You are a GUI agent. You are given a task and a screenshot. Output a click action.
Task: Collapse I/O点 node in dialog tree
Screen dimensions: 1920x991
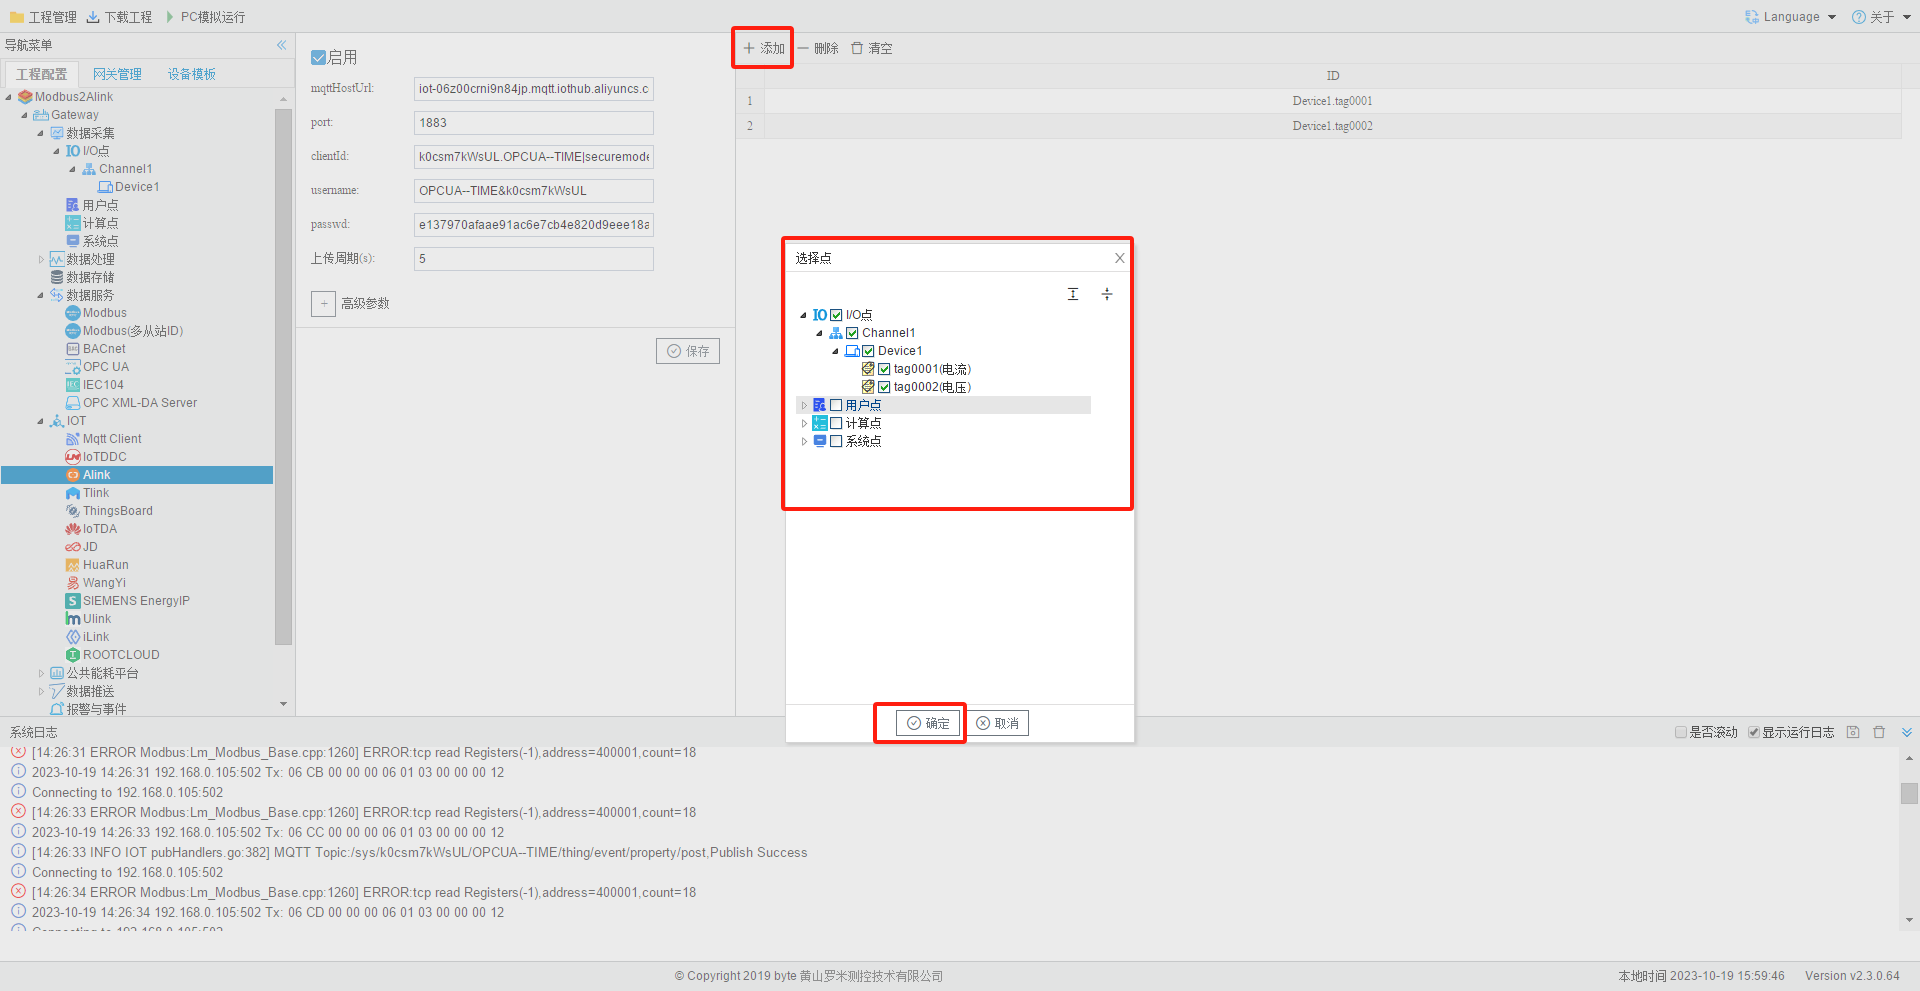point(803,315)
